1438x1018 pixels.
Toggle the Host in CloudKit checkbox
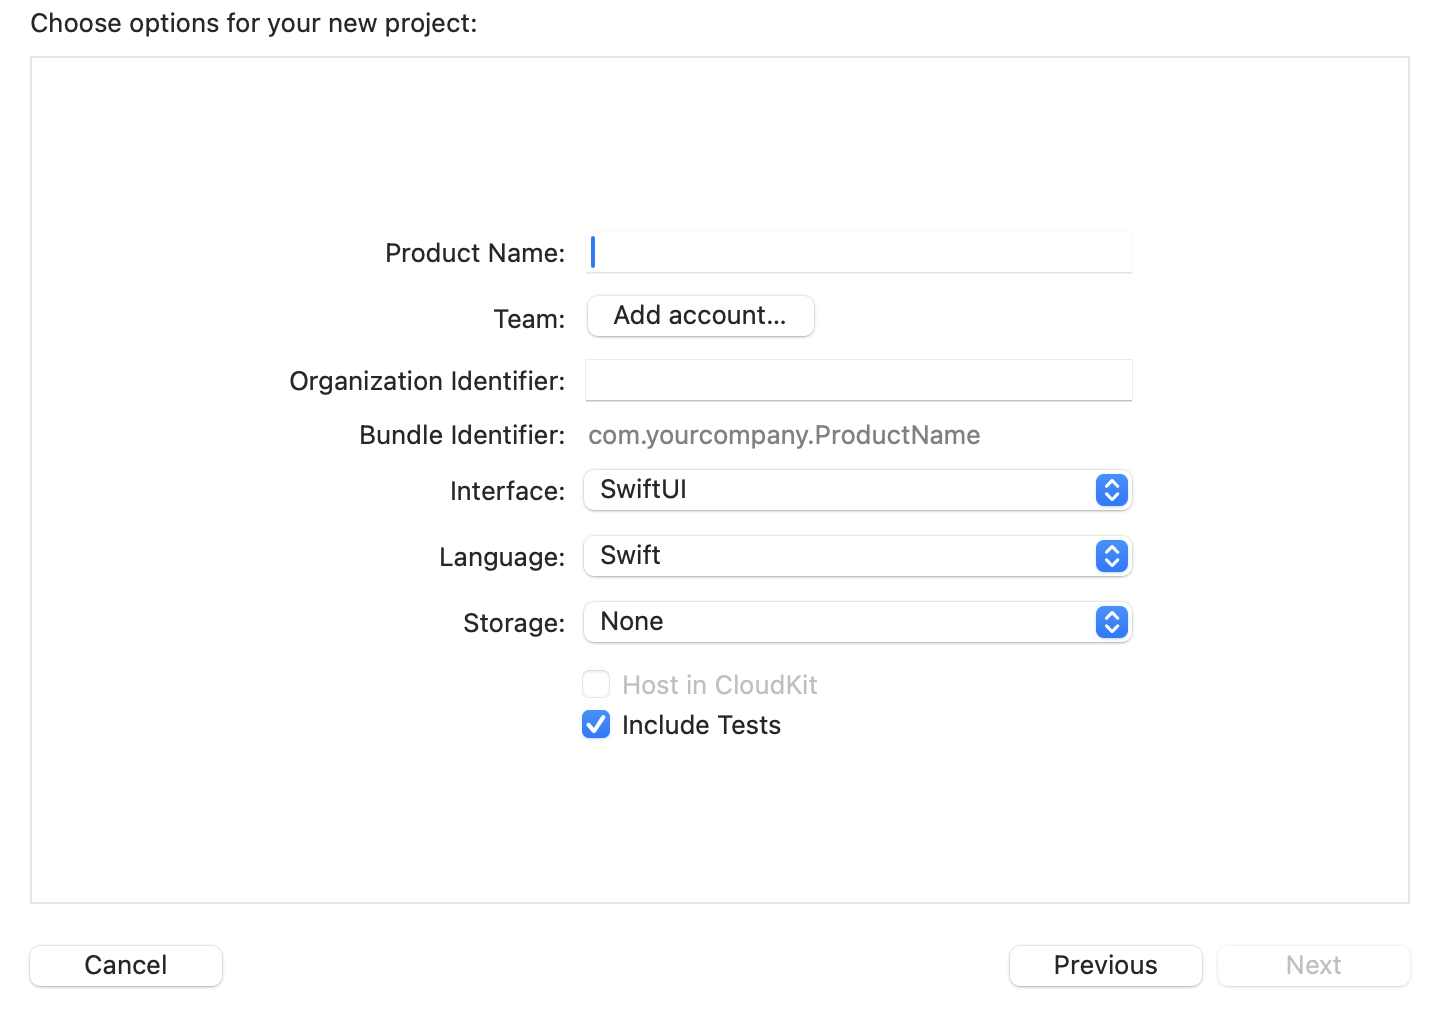[596, 685]
